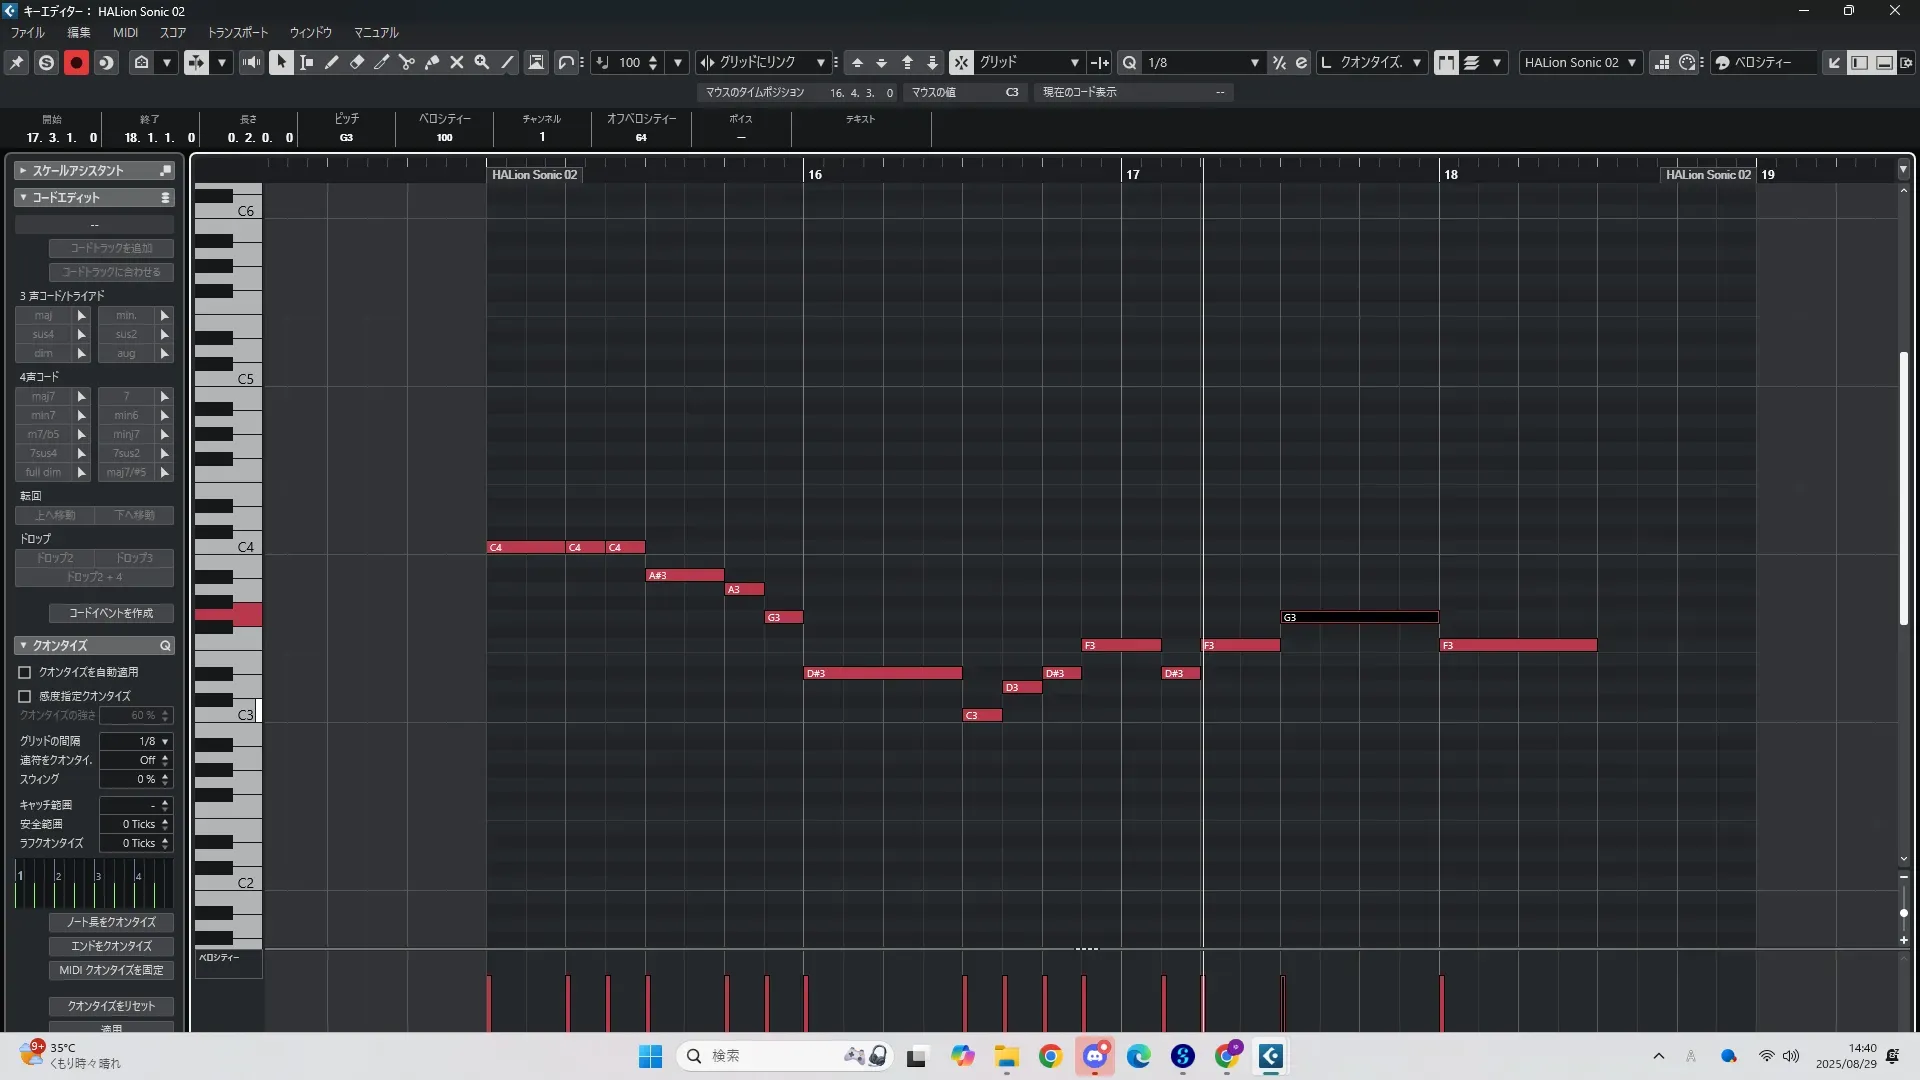1920x1080 pixels.
Task: Enable クオンタイズを自動適用 checkbox
Action: tap(25, 672)
